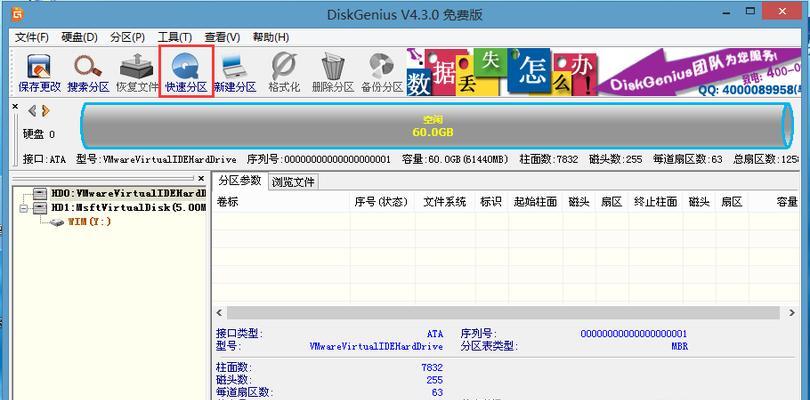This screenshot has width=810, height=400.
Task: Click the WIN(Y:) drive icon
Action: pos(57,222)
